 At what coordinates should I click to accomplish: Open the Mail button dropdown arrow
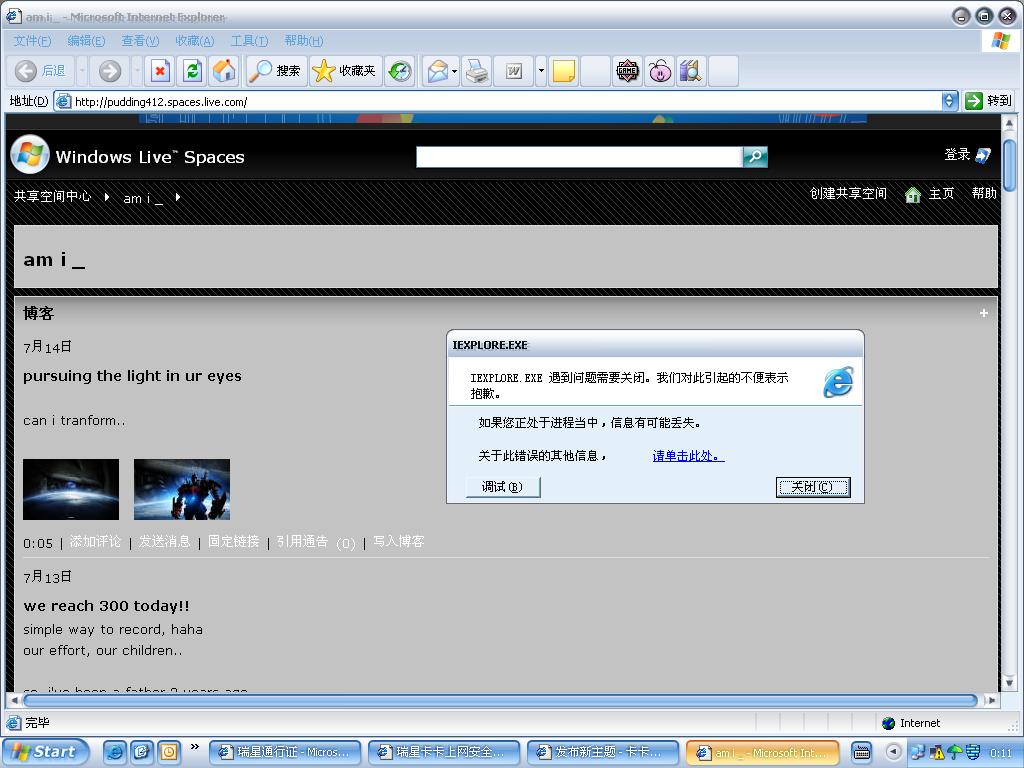[455, 71]
